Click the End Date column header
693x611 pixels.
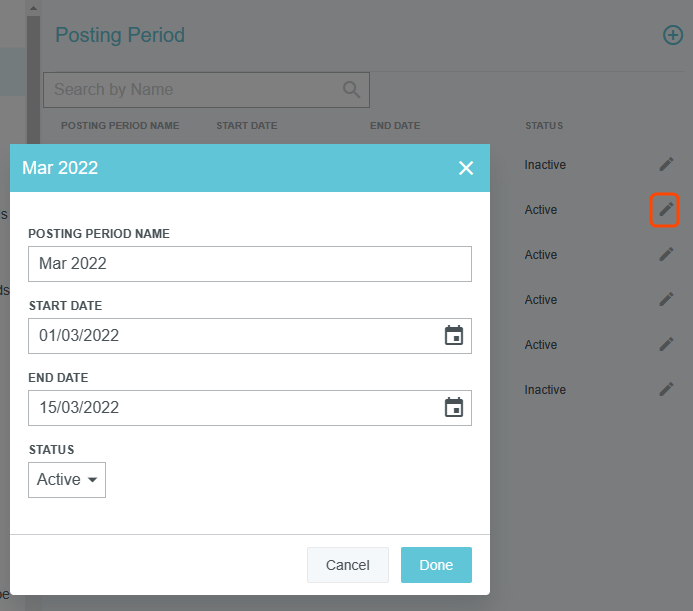[x=395, y=126]
